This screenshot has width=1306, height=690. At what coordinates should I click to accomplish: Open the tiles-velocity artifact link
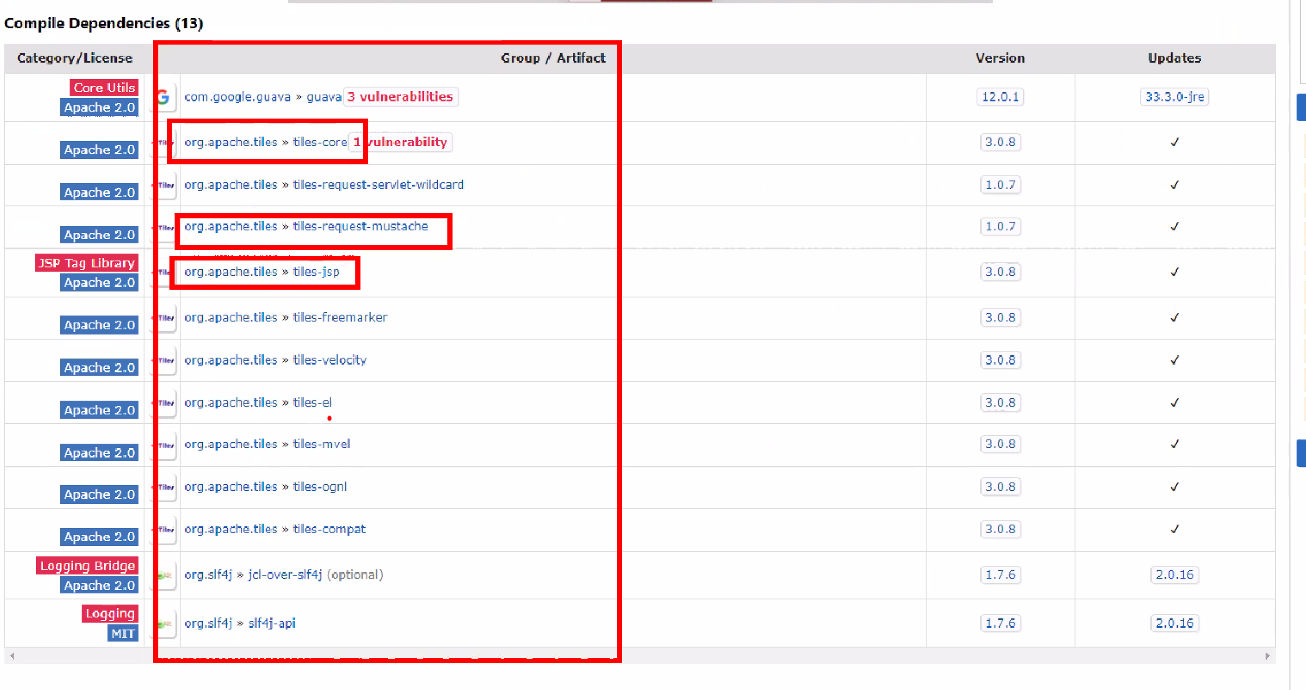pyautogui.click(x=330, y=360)
